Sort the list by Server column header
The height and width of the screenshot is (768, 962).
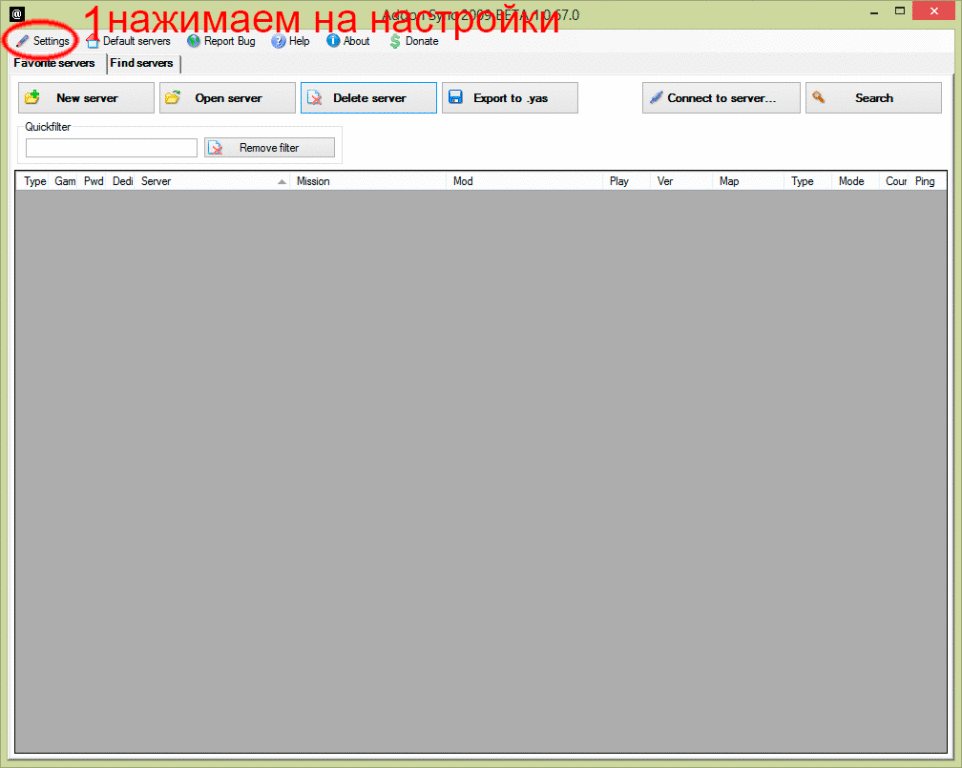point(210,181)
